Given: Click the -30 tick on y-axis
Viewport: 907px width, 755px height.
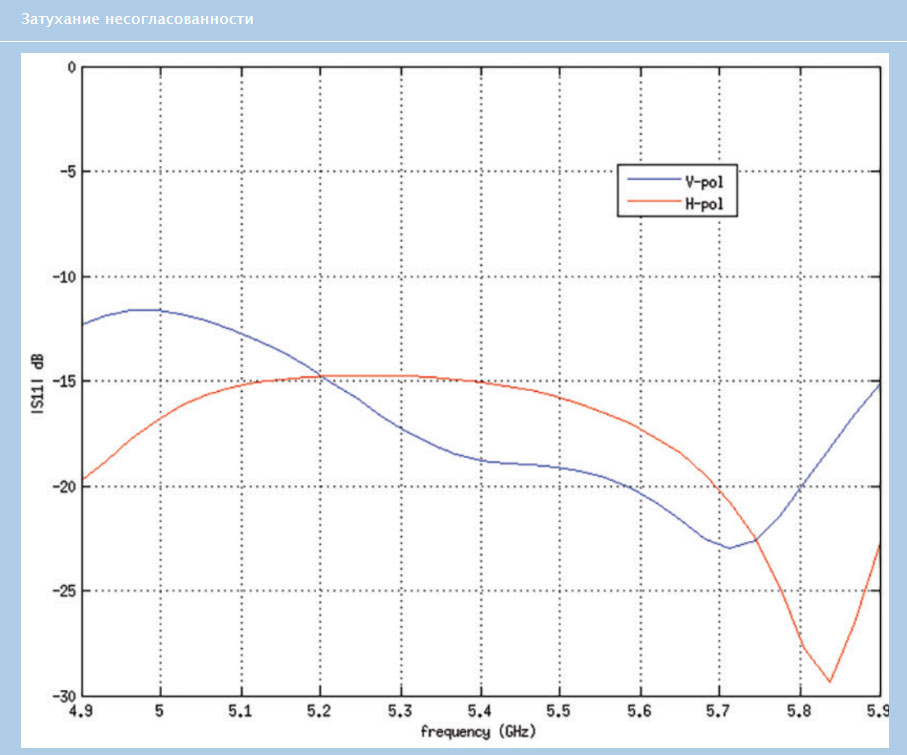Looking at the screenshot, I should (x=64, y=695).
